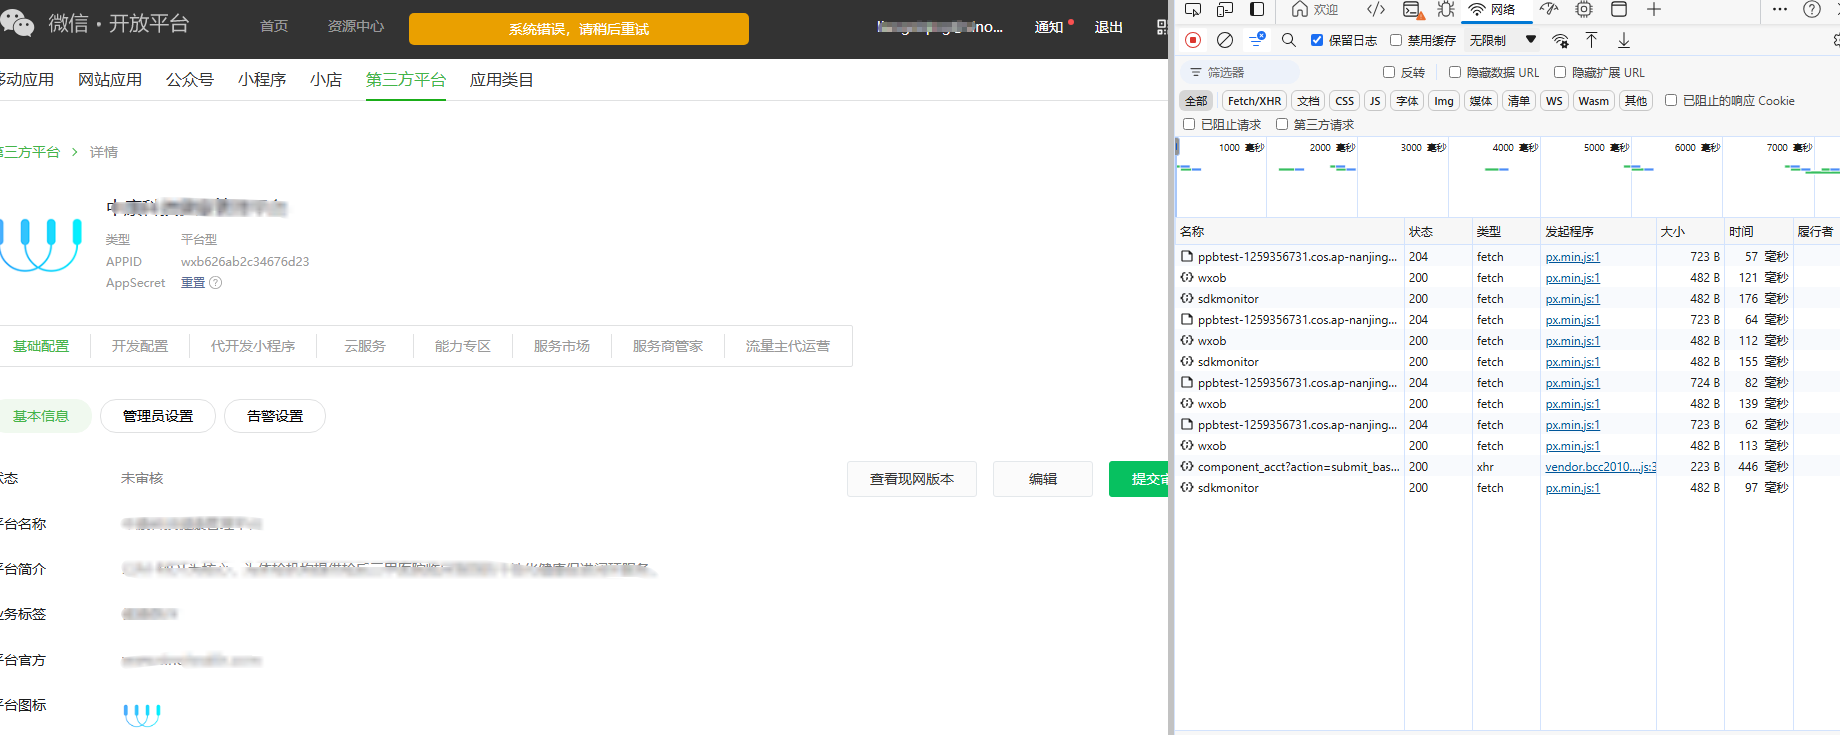This screenshot has width=1840, height=735.
Task: Open the Memory chip icon
Action: (1584, 10)
